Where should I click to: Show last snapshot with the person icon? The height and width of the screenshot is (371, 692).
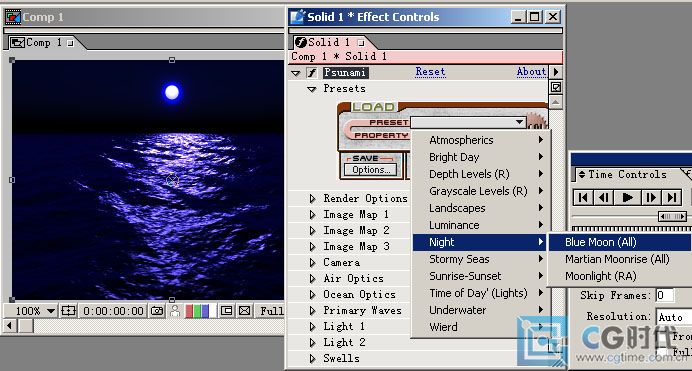click(175, 311)
